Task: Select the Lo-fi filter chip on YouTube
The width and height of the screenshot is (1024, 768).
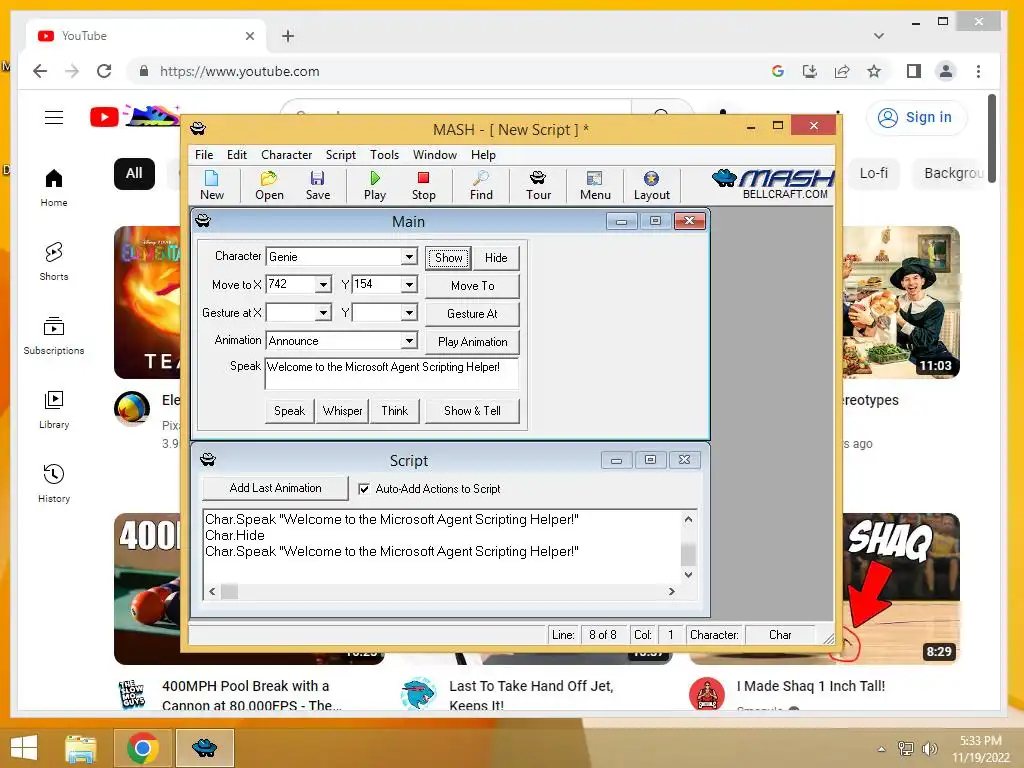Action: pyautogui.click(x=873, y=173)
